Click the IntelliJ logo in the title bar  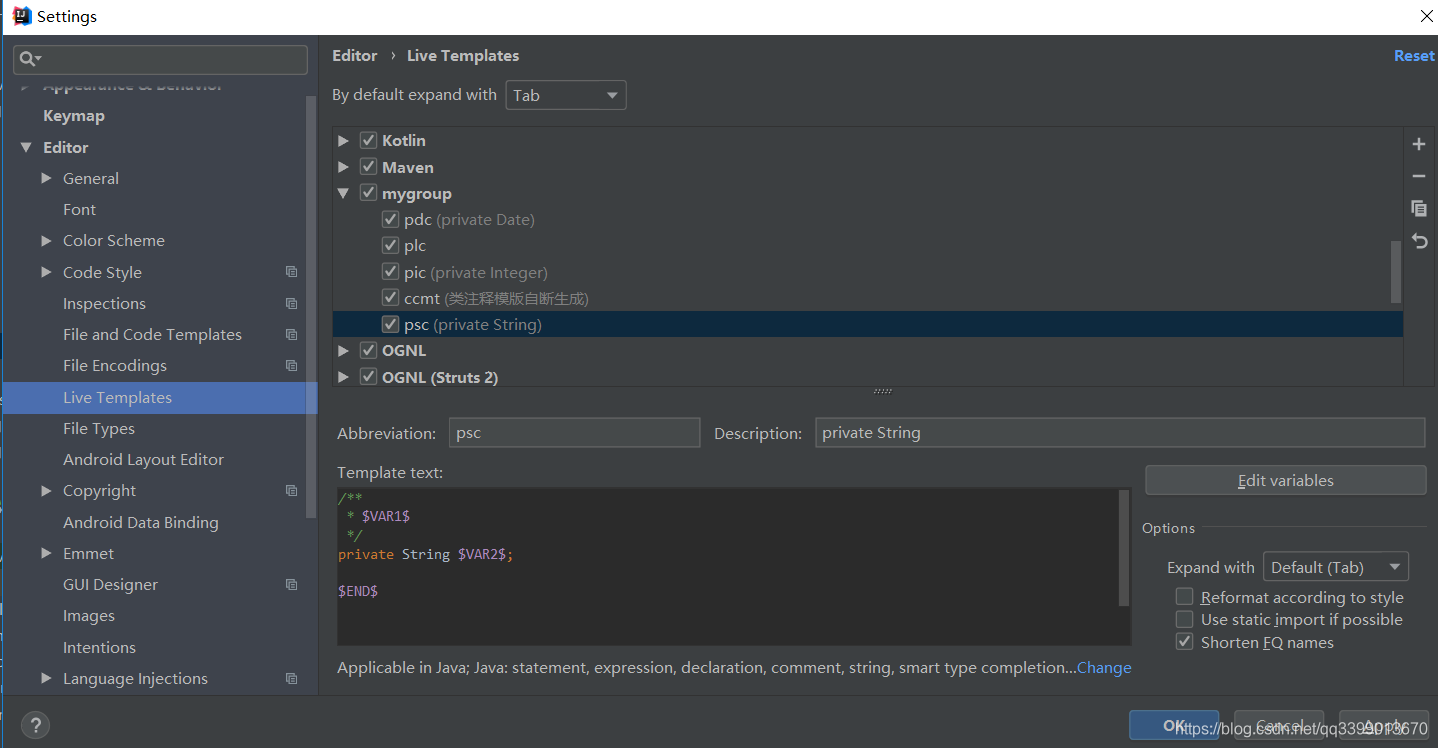pyautogui.click(x=21, y=16)
